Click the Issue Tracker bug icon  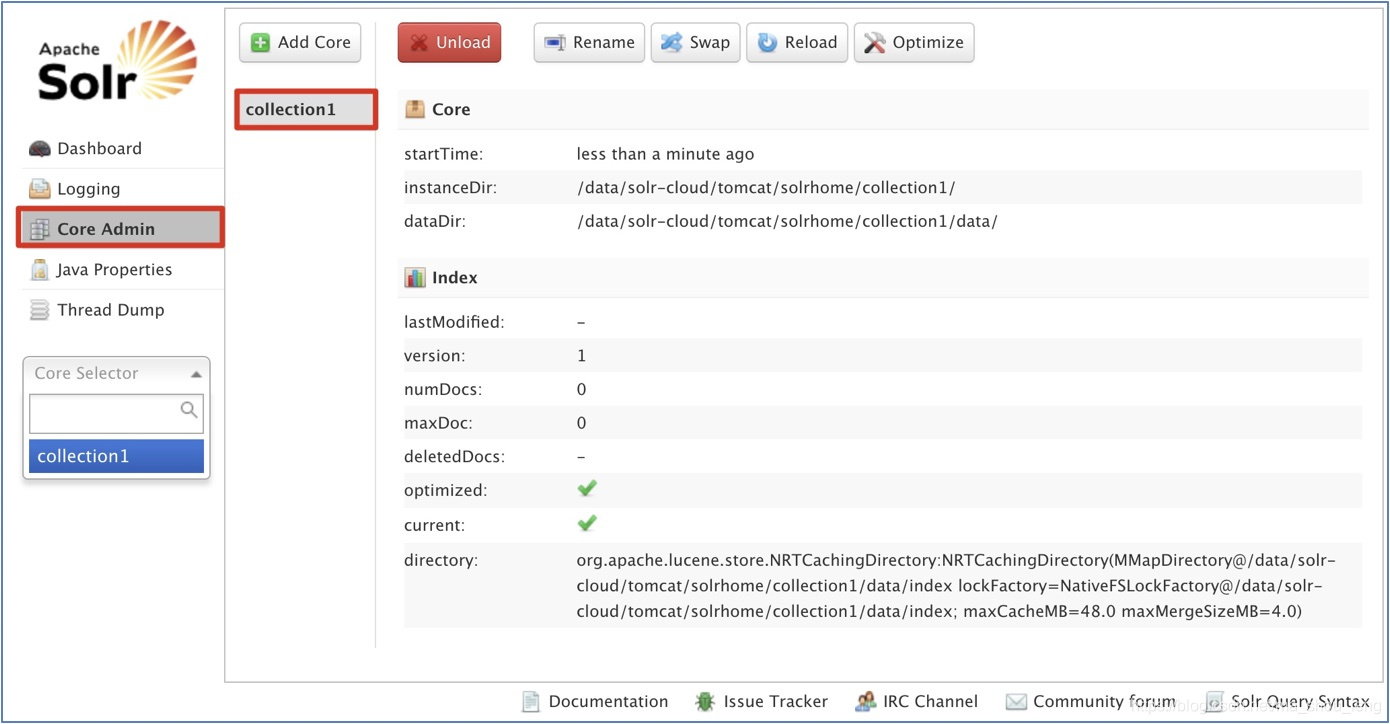(x=705, y=702)
